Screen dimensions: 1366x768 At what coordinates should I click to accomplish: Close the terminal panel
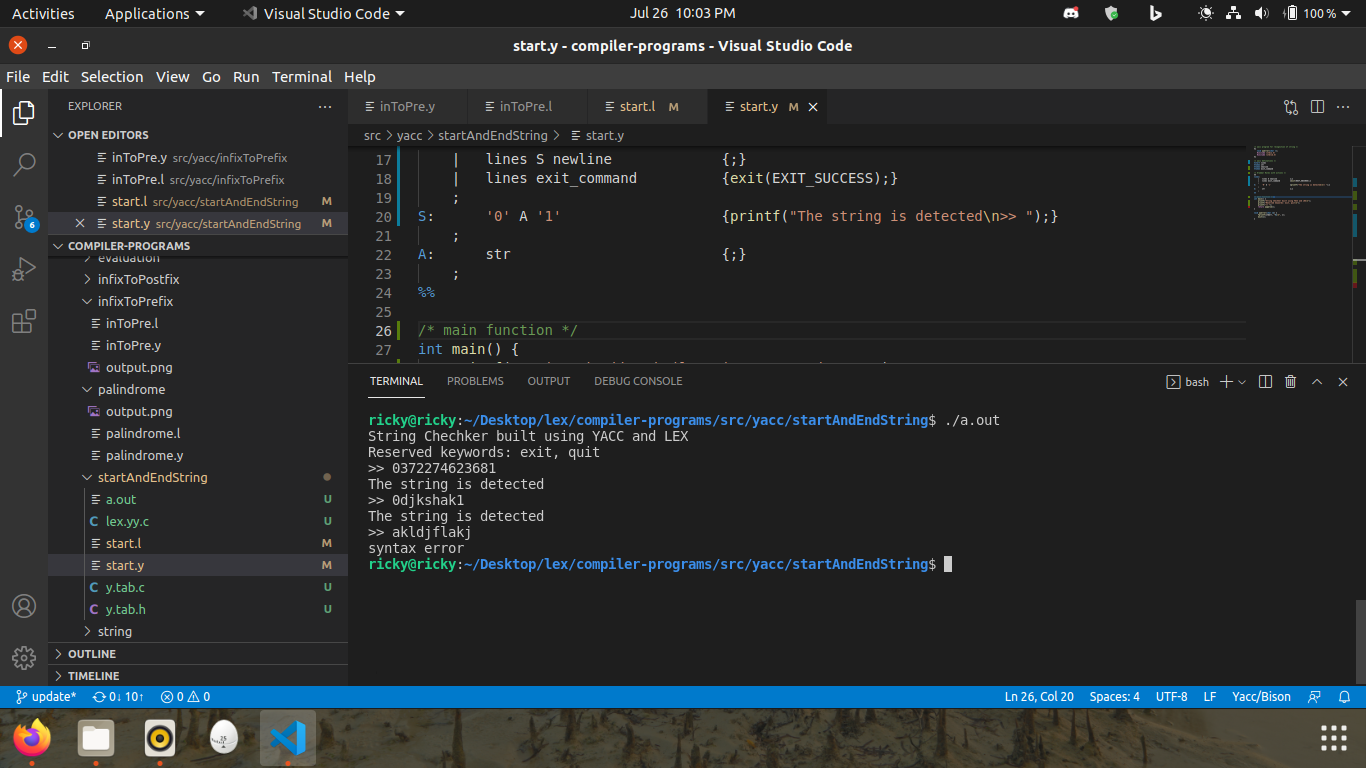1343,381
